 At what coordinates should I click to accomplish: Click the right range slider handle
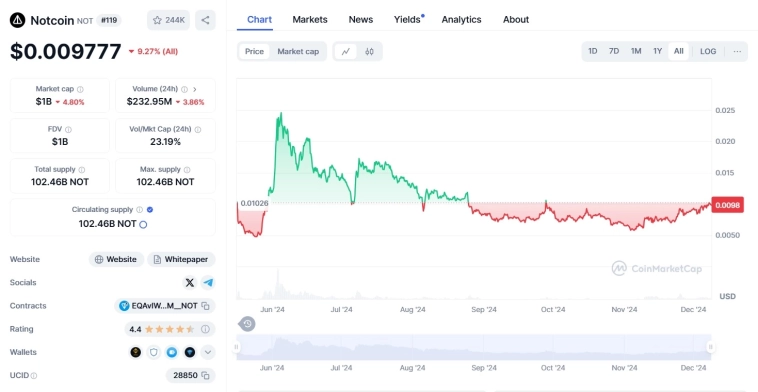[711, 347]
